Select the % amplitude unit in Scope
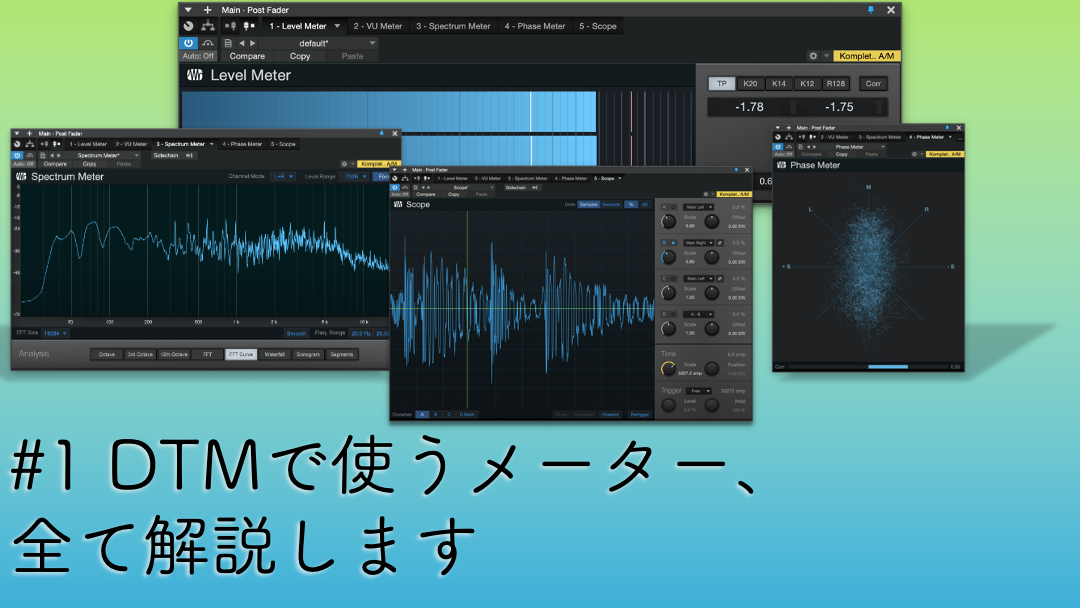The width and height of the screenshot is (1080, 608). (631, 205)
